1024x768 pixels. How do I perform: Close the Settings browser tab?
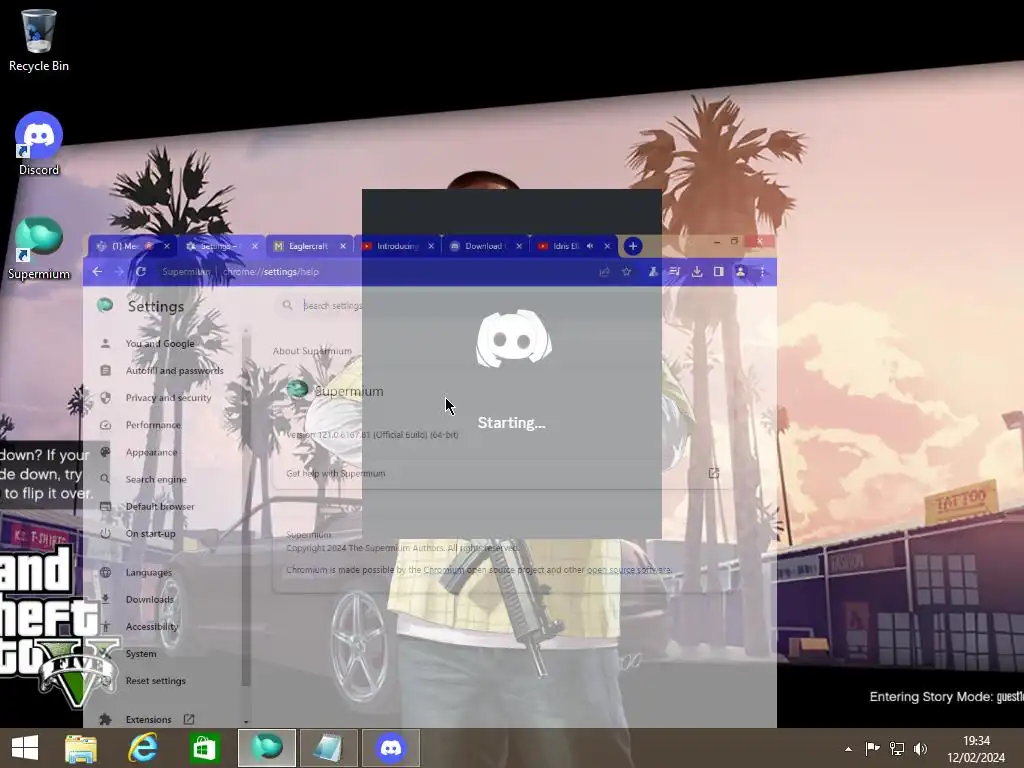tap(255, 246)
